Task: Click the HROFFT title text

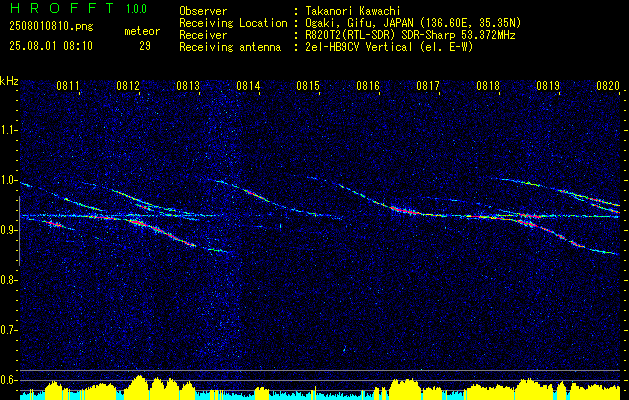Action: 61,8
